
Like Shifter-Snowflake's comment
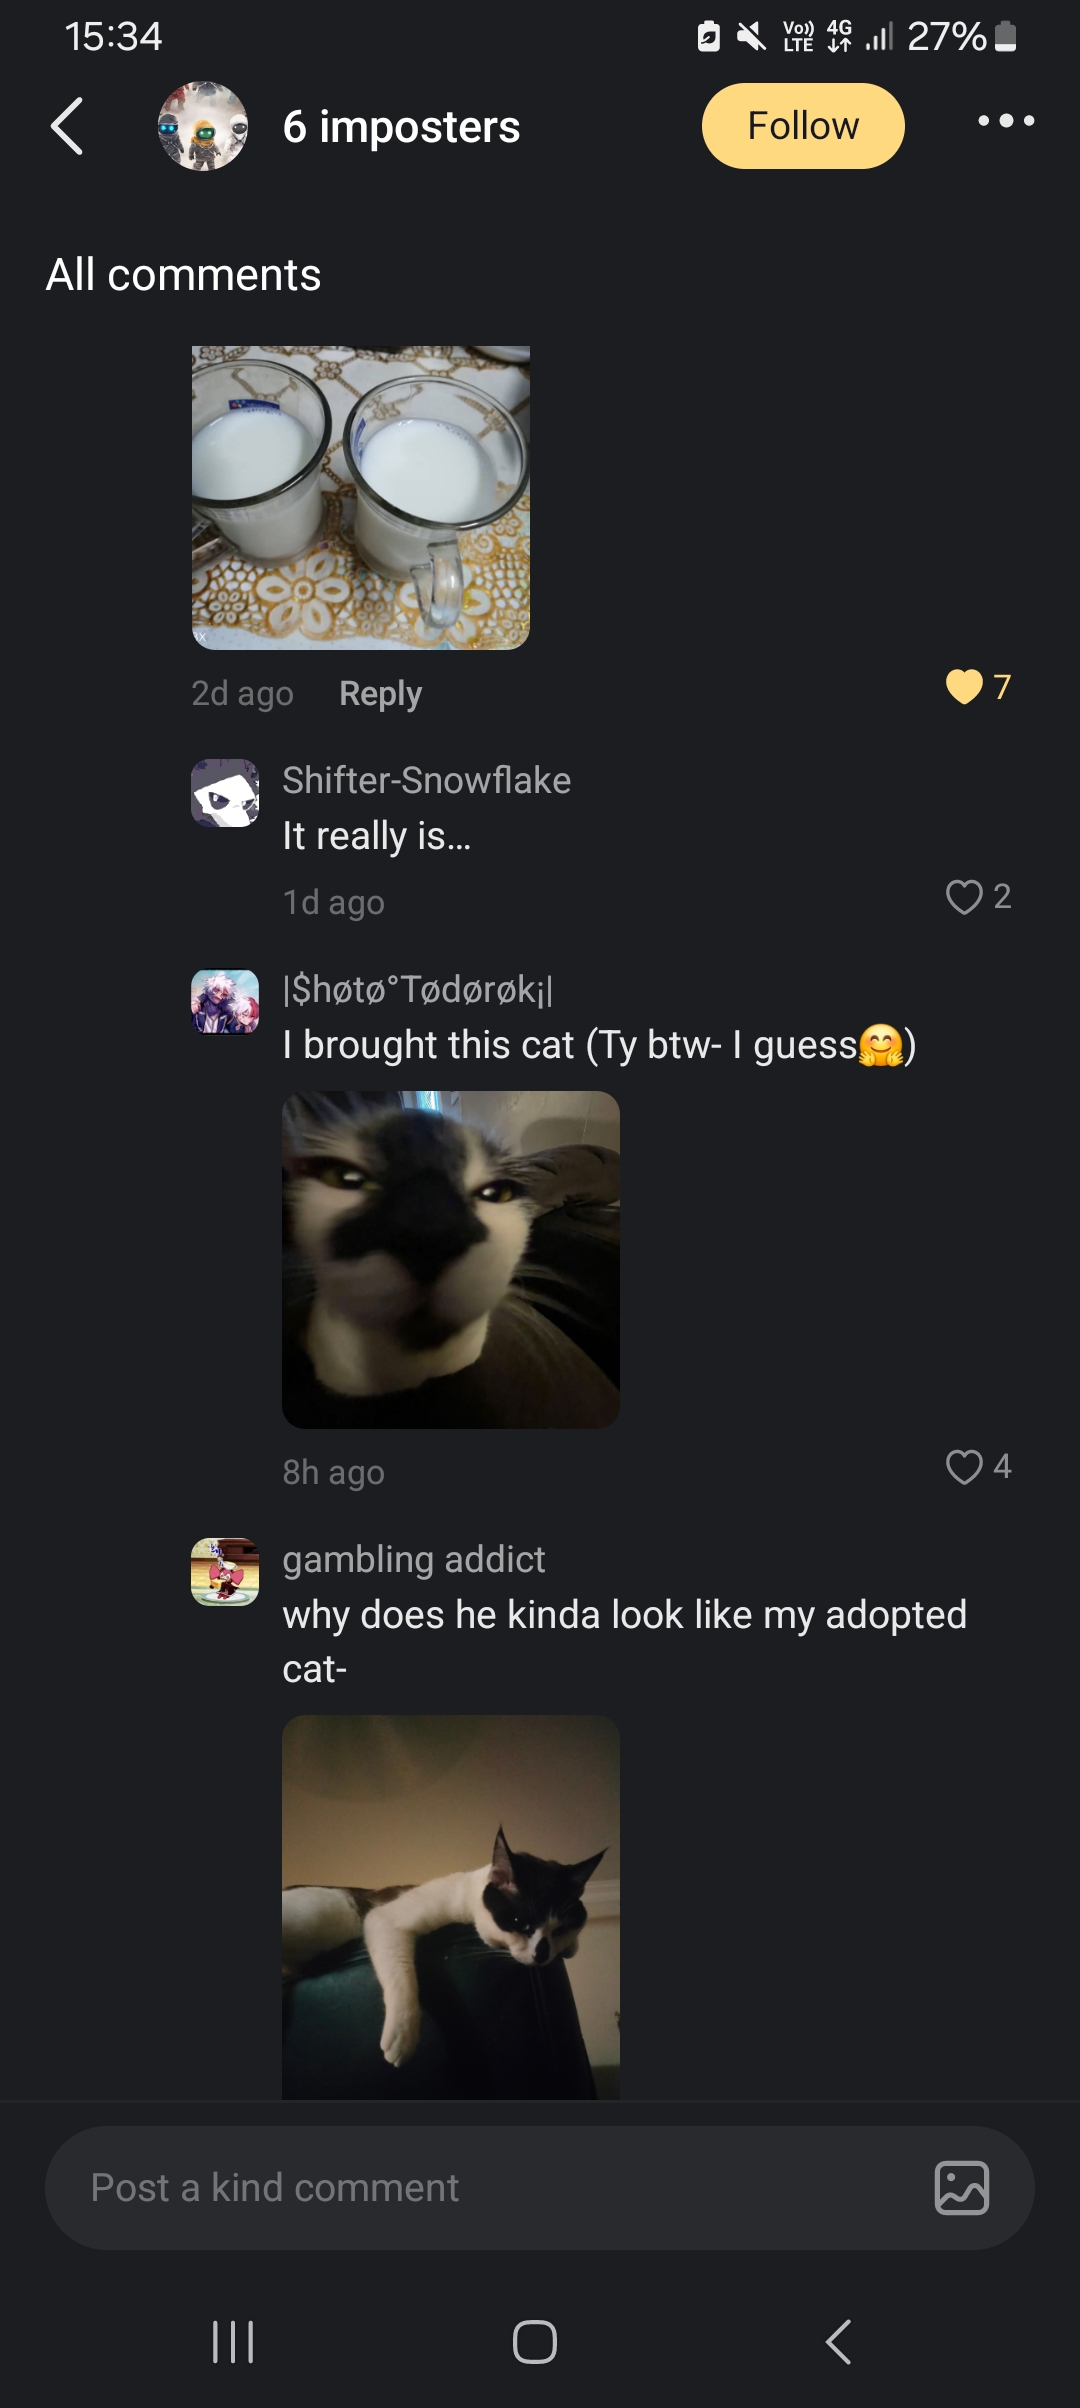point(964,897)
